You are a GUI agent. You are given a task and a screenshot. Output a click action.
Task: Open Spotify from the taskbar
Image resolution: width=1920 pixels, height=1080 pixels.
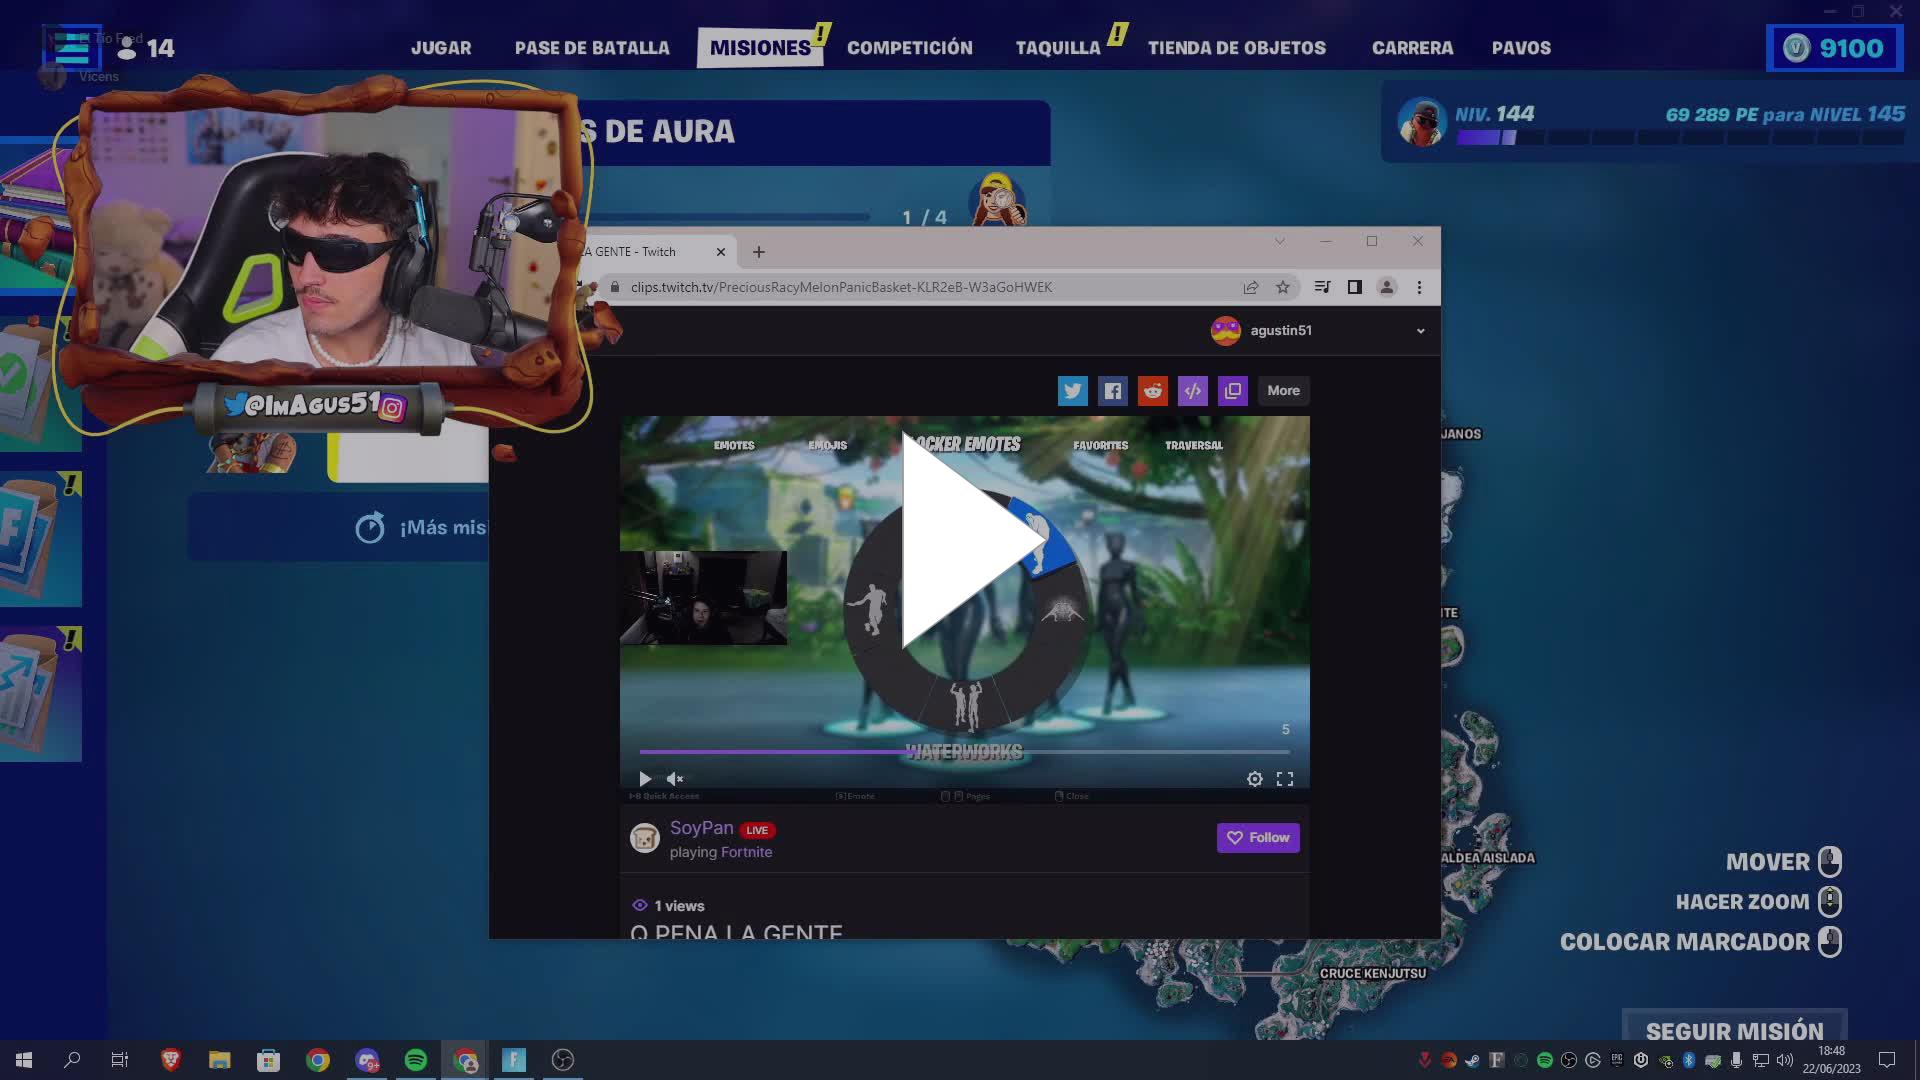click(x=417, y=1060)
